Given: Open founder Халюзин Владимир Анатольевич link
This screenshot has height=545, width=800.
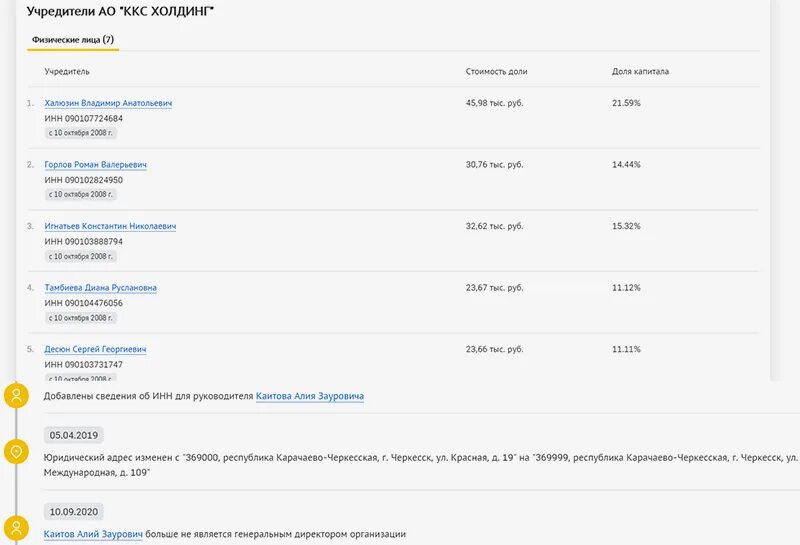Looking at the screenshot, I should point(108,103).
